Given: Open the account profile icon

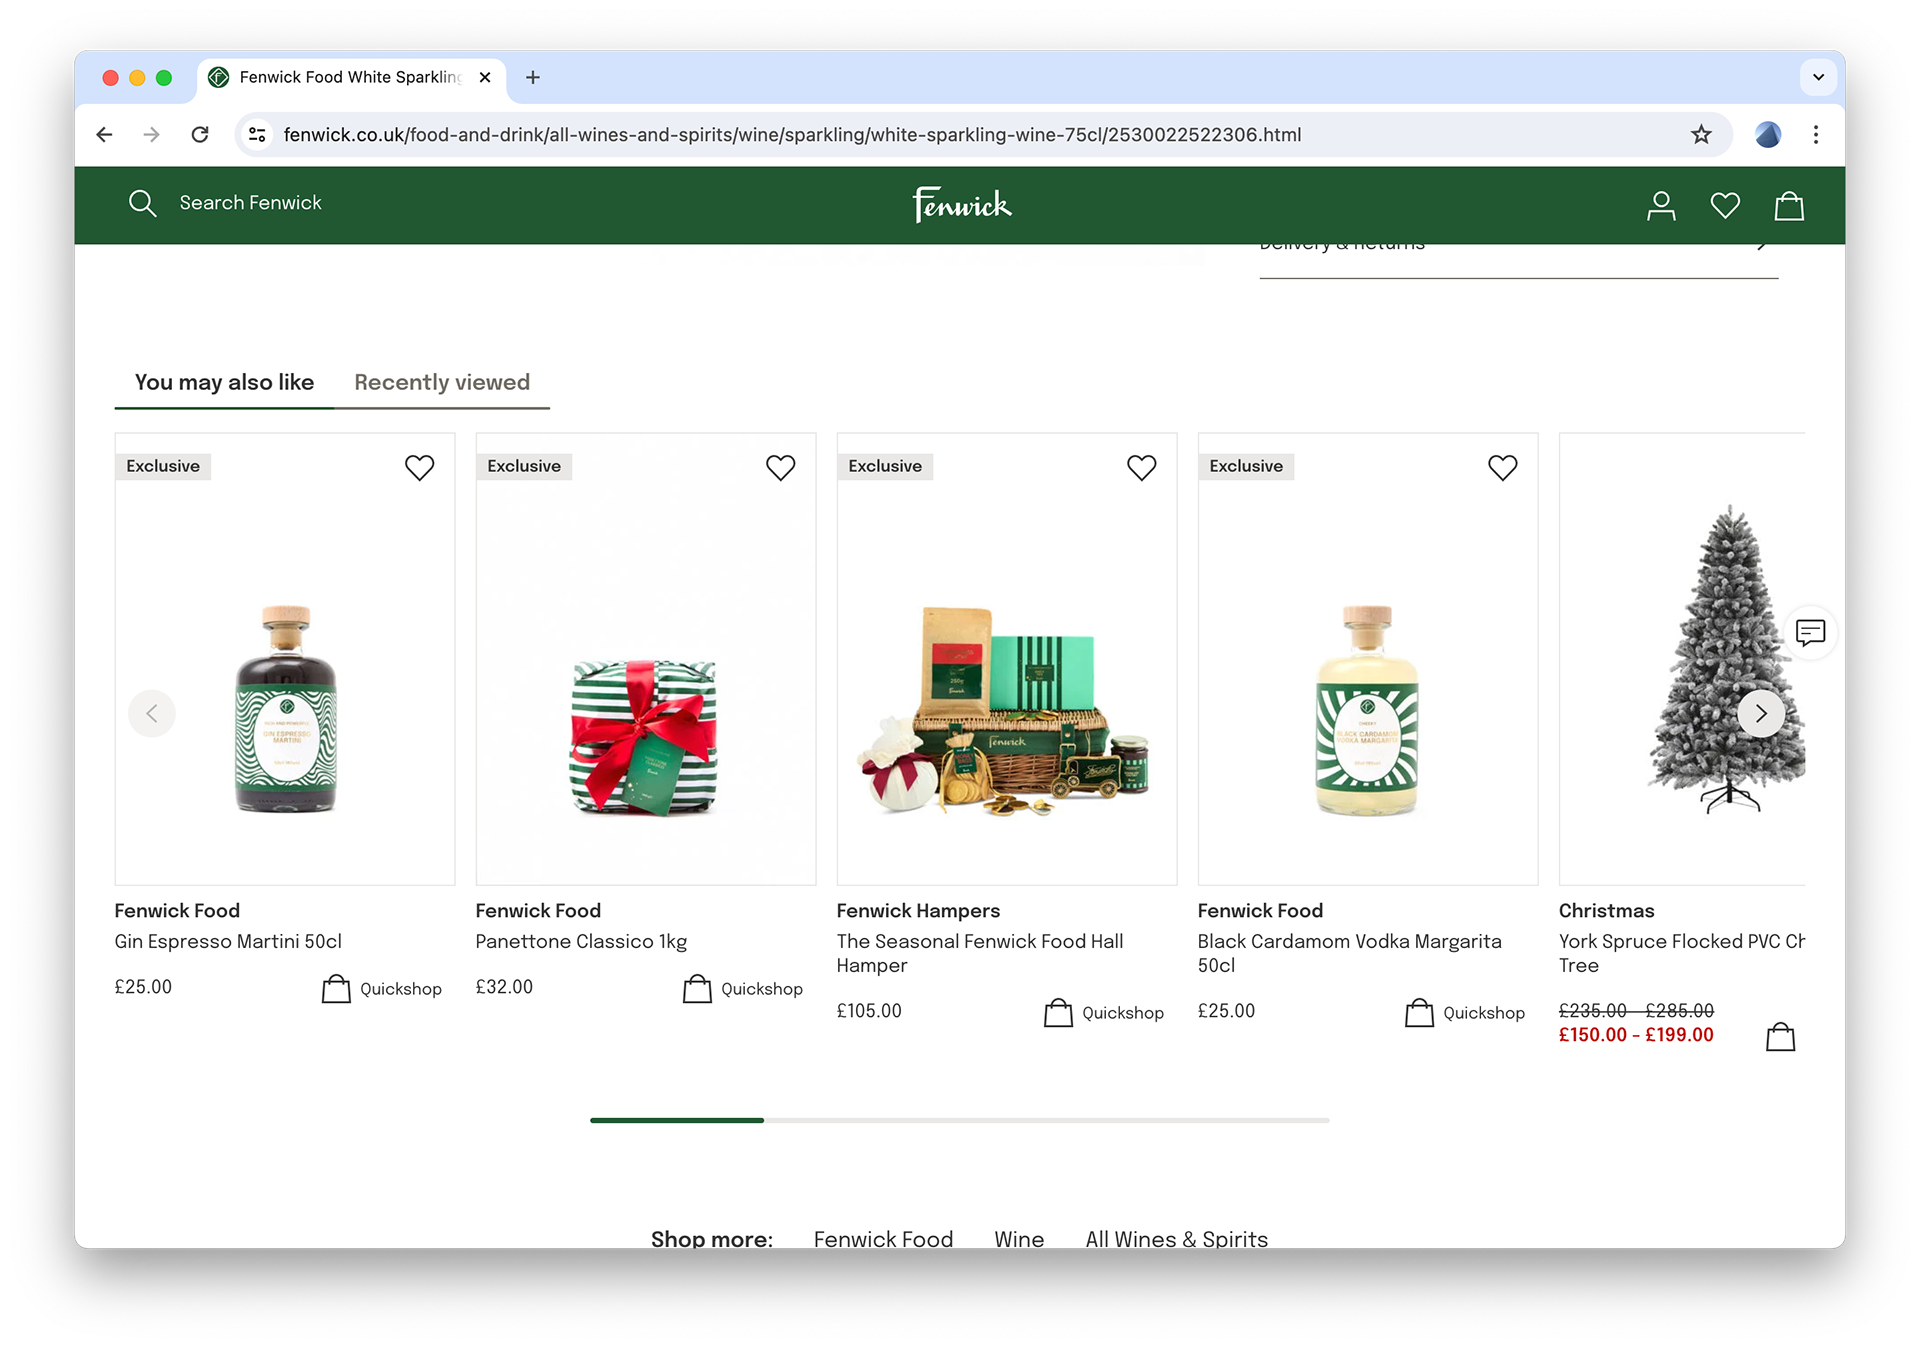Looking at the screenshot, I should [1661, 206].
